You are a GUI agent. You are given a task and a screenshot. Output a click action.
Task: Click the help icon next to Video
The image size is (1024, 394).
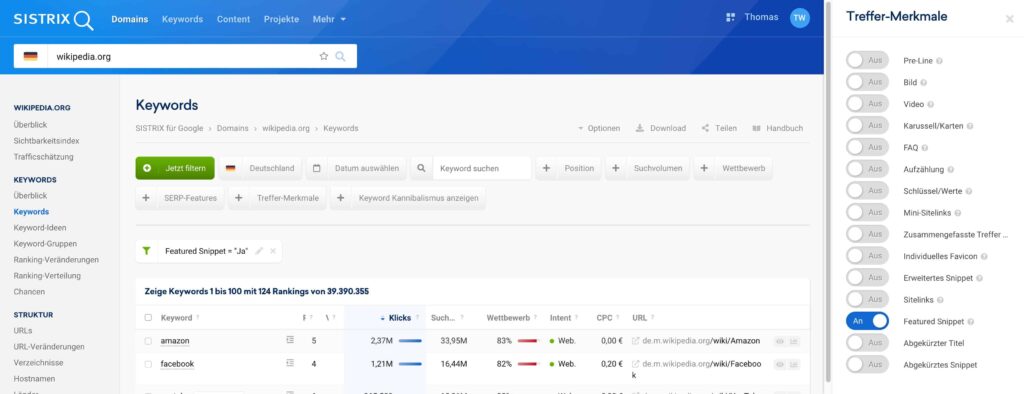pyautogui.click(x=931, y=105)
